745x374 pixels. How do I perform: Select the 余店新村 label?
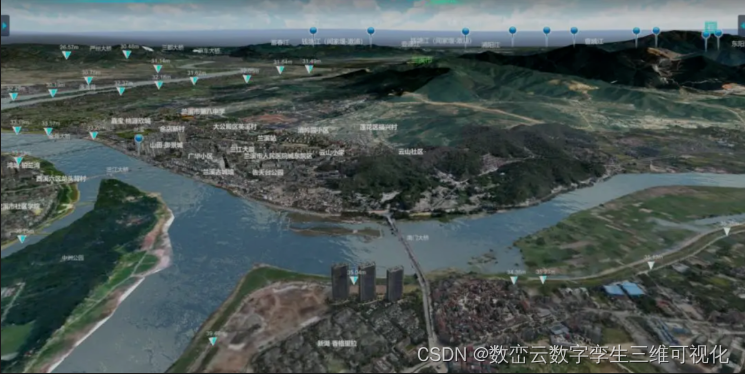[x=172, y=129]
